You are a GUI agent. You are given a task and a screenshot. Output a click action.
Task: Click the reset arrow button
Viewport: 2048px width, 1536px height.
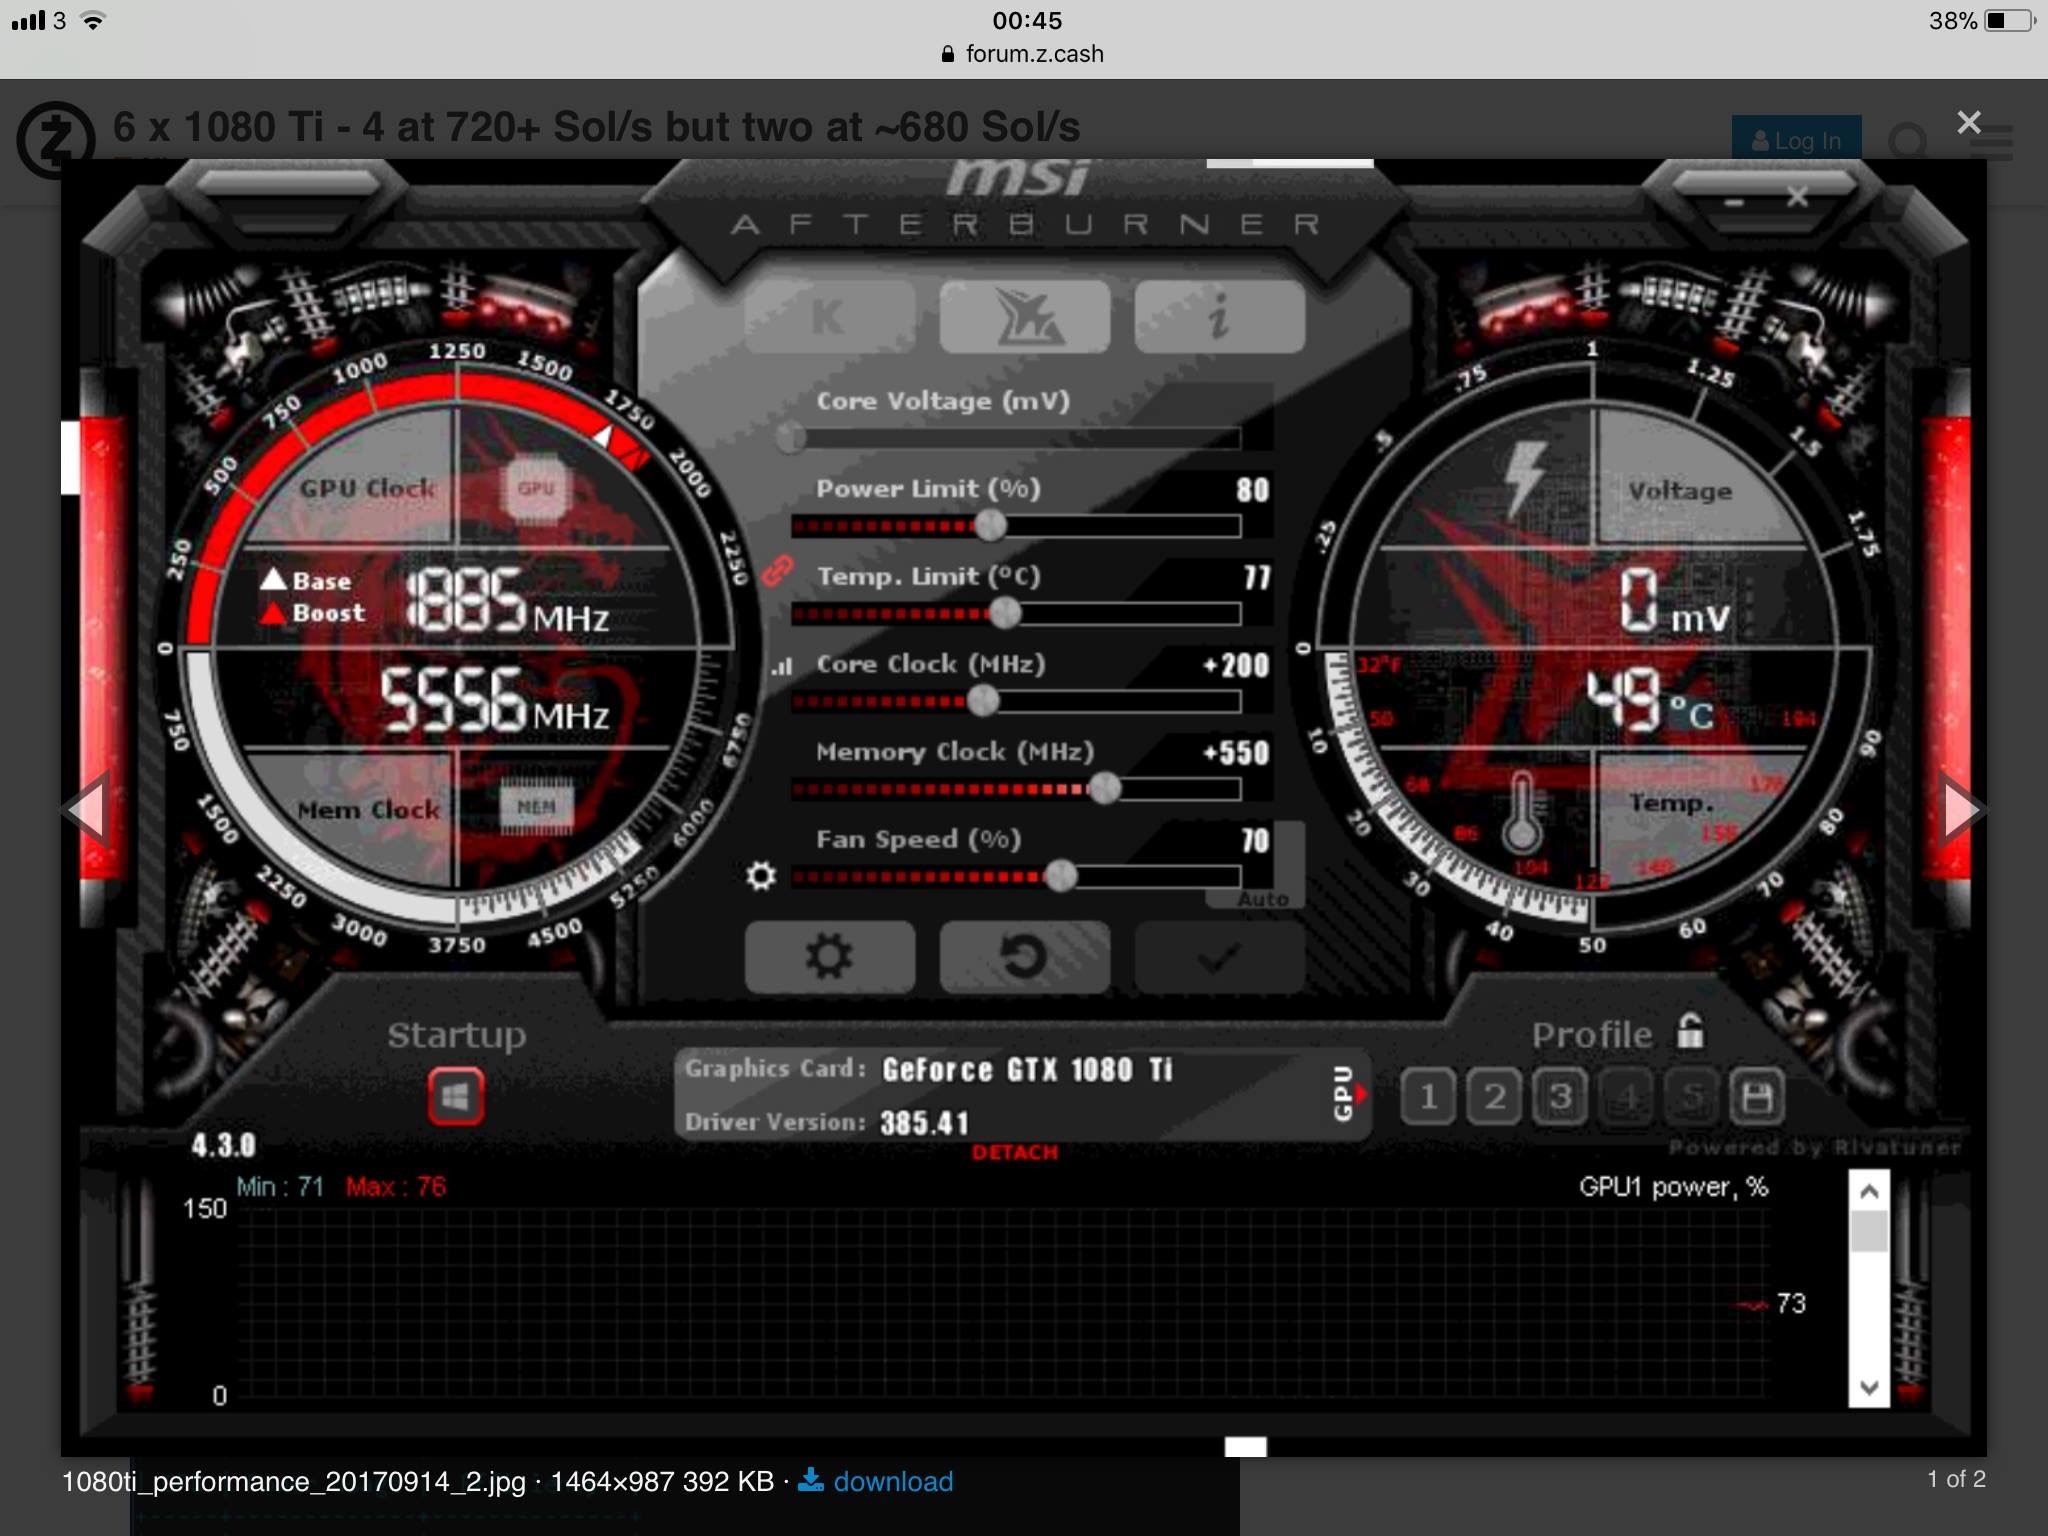click(x=1024, y=957)
